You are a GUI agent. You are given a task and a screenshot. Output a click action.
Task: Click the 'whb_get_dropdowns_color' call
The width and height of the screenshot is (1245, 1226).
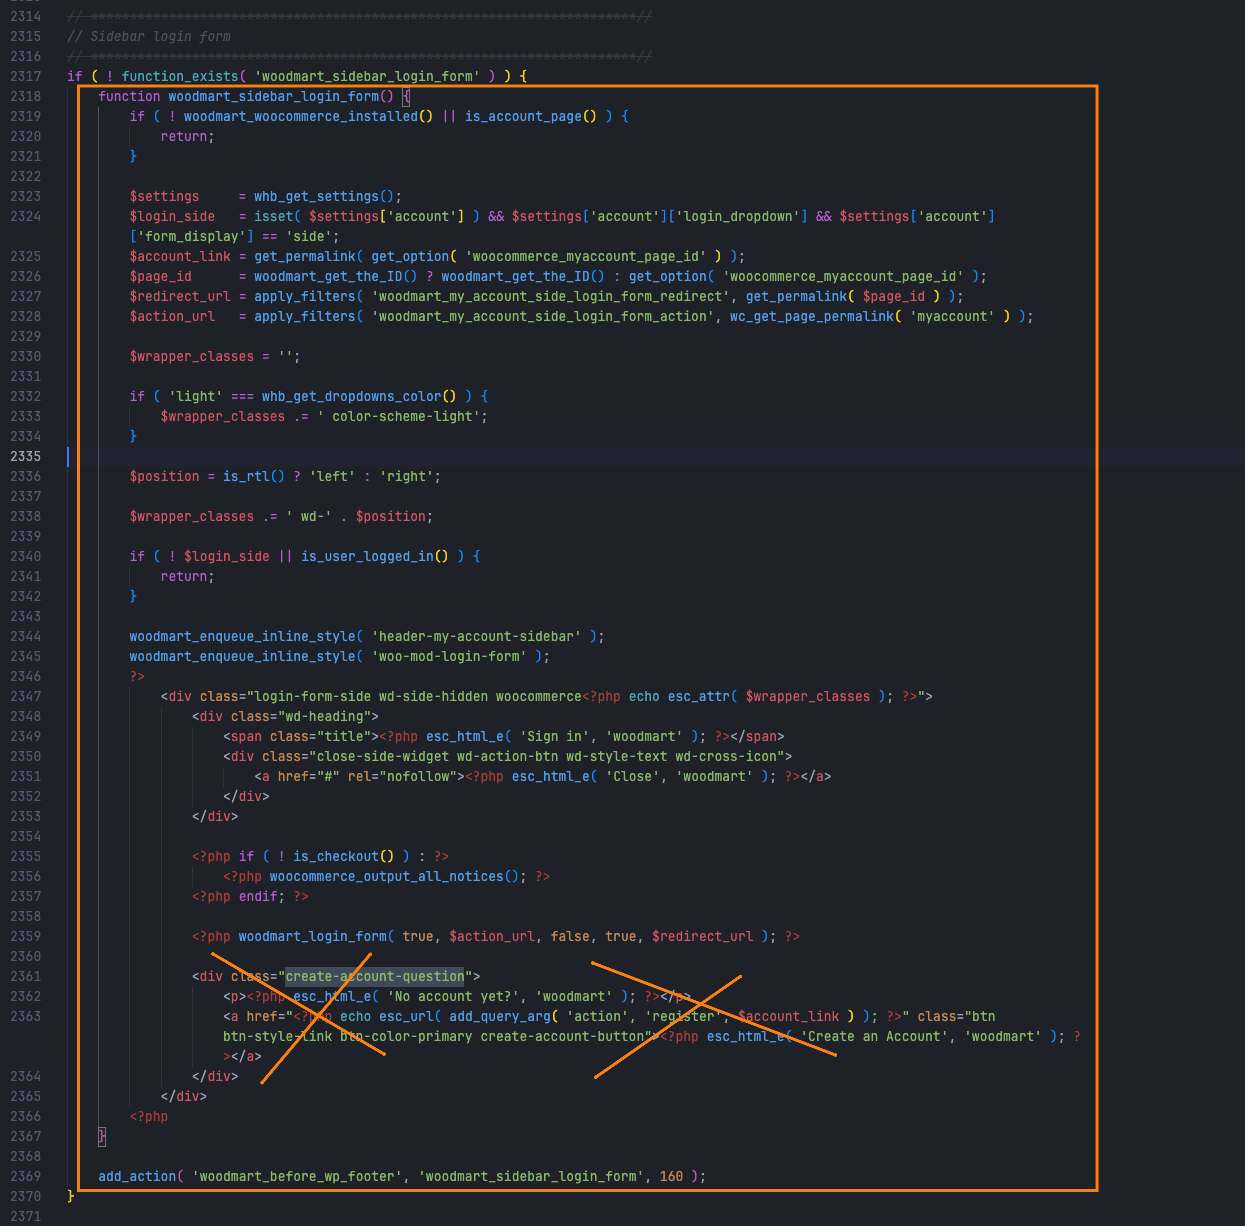pos(351,396)
